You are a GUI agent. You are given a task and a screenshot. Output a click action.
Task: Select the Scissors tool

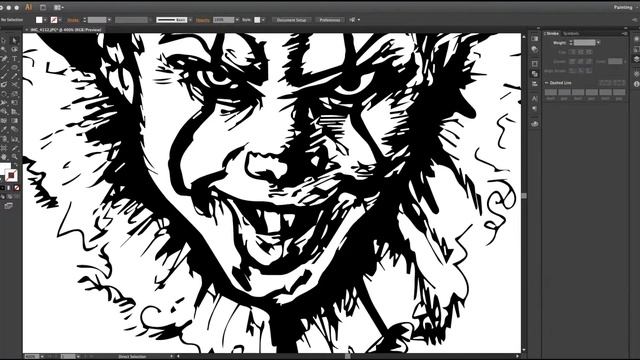click(x=14, y=84)
